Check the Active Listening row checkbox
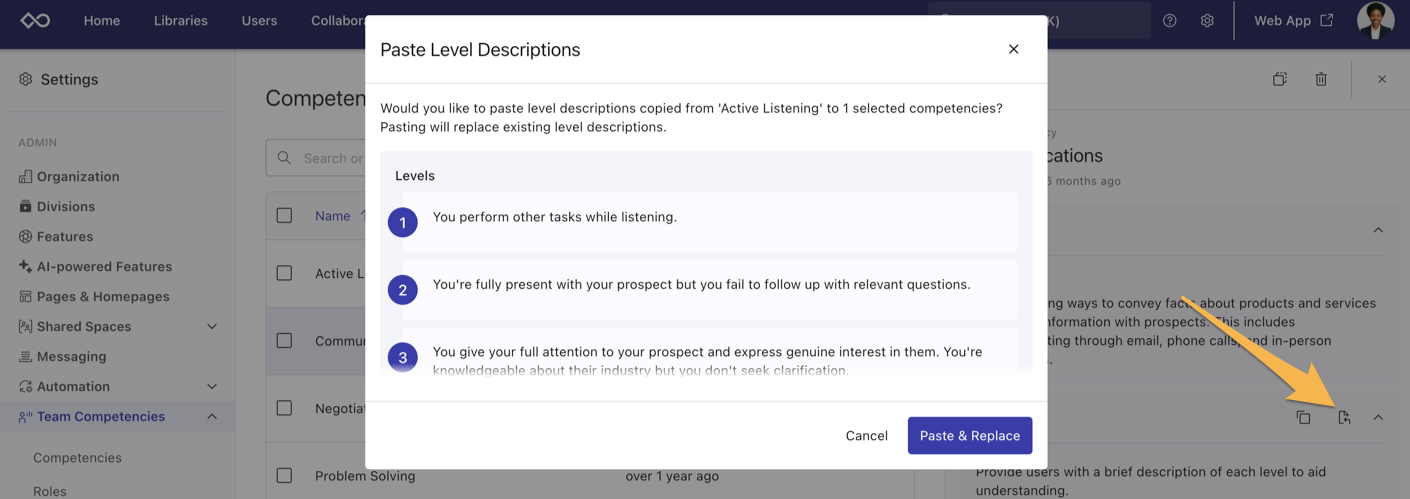This screenshot has width=1410, height=499. (284, 273)
